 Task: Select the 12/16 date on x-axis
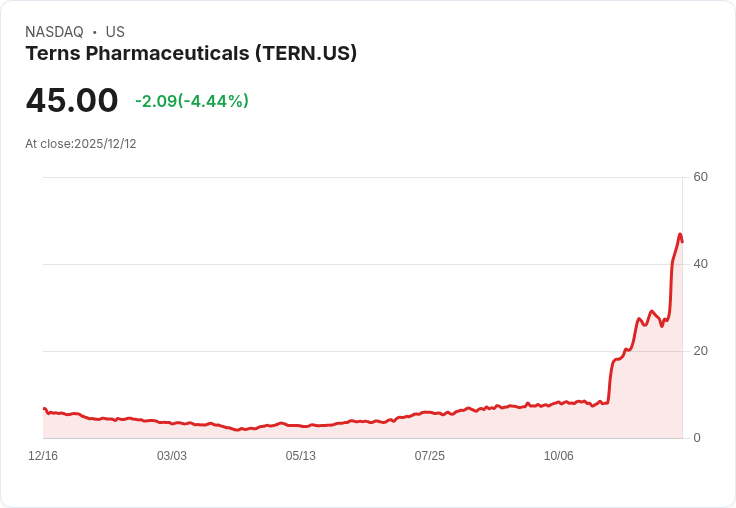coord(43,456)
